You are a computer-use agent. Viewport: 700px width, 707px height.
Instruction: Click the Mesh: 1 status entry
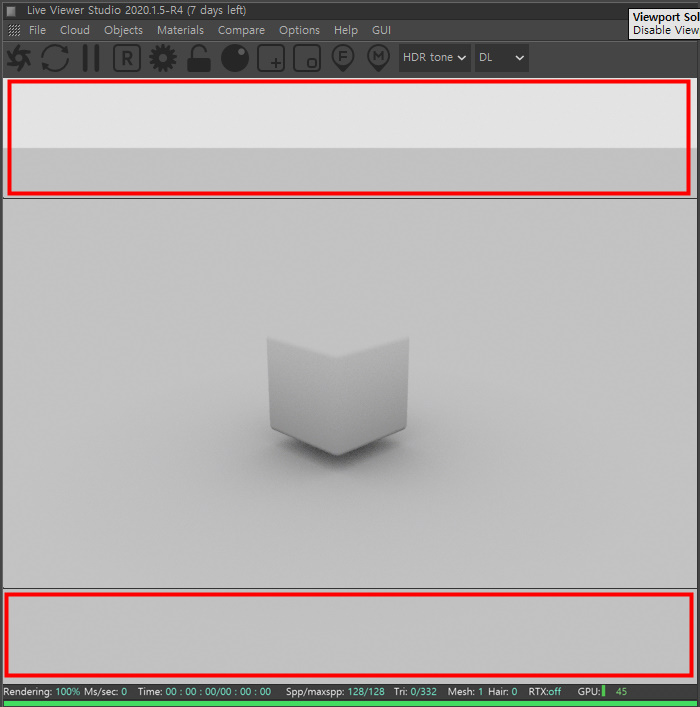coord(465,691)
